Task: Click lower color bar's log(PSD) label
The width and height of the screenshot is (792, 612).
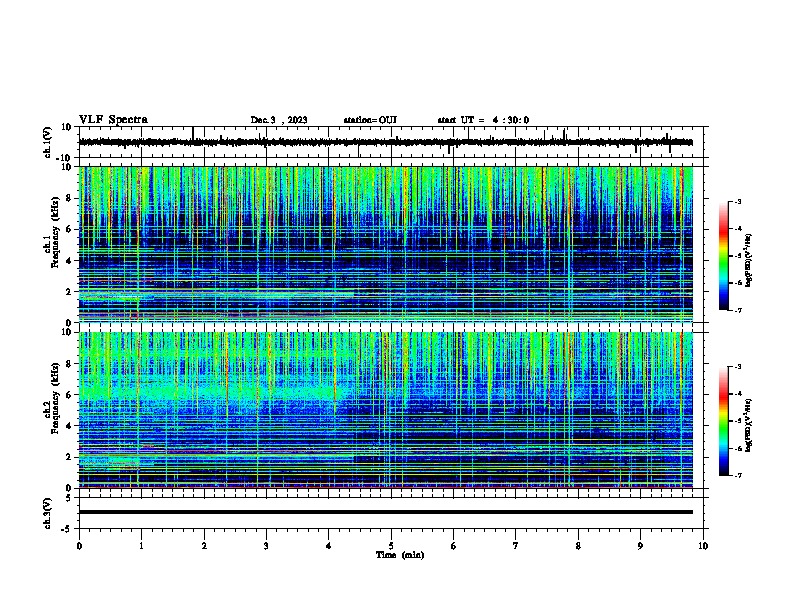Action: [749, 425]
